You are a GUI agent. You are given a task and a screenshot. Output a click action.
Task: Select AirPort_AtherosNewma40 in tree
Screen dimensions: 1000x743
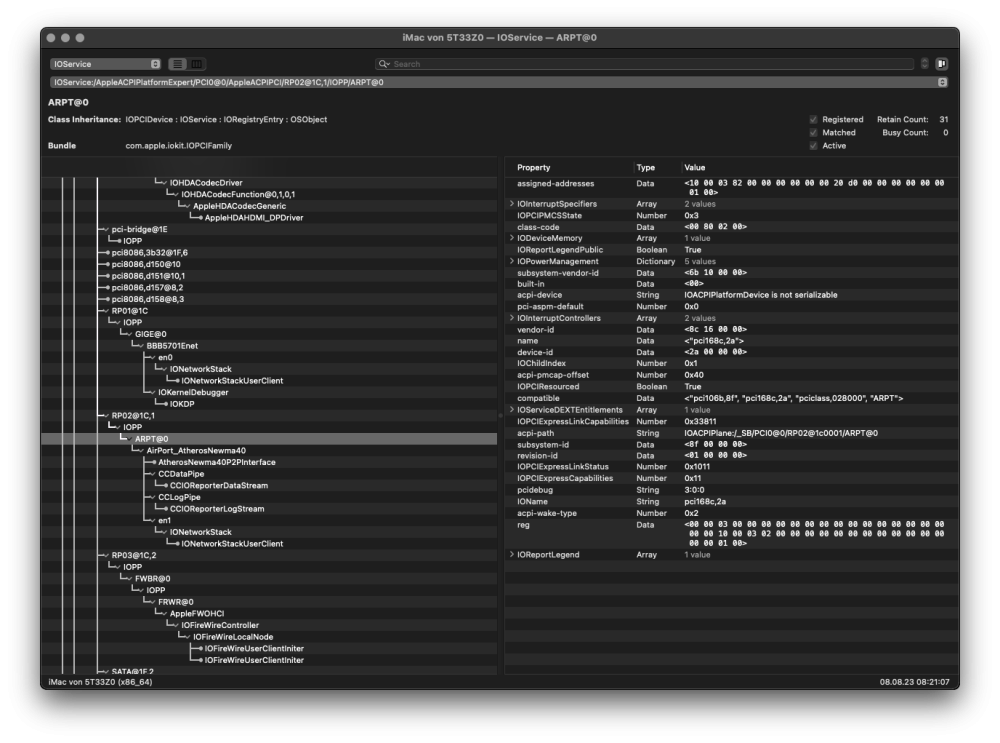coord(196,451)
